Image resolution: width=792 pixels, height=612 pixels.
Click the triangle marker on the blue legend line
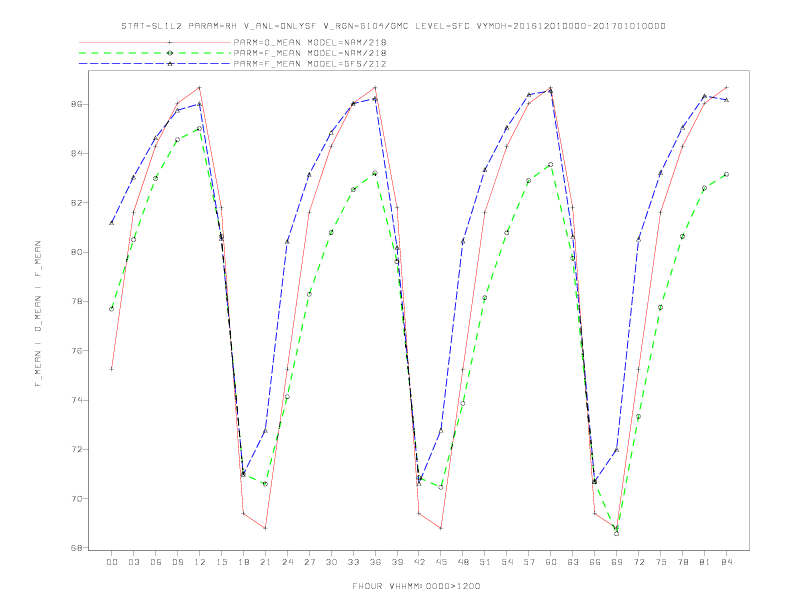[x=170, y=64]
